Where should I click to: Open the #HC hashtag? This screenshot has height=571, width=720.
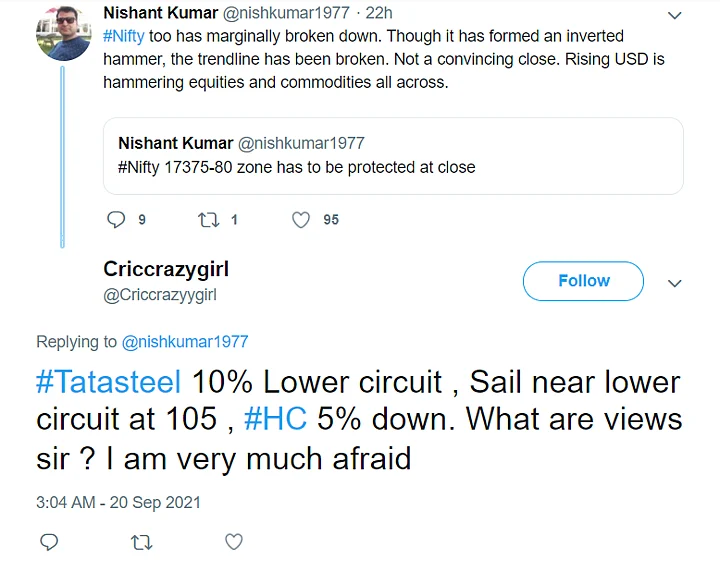[x=275, y=419]
